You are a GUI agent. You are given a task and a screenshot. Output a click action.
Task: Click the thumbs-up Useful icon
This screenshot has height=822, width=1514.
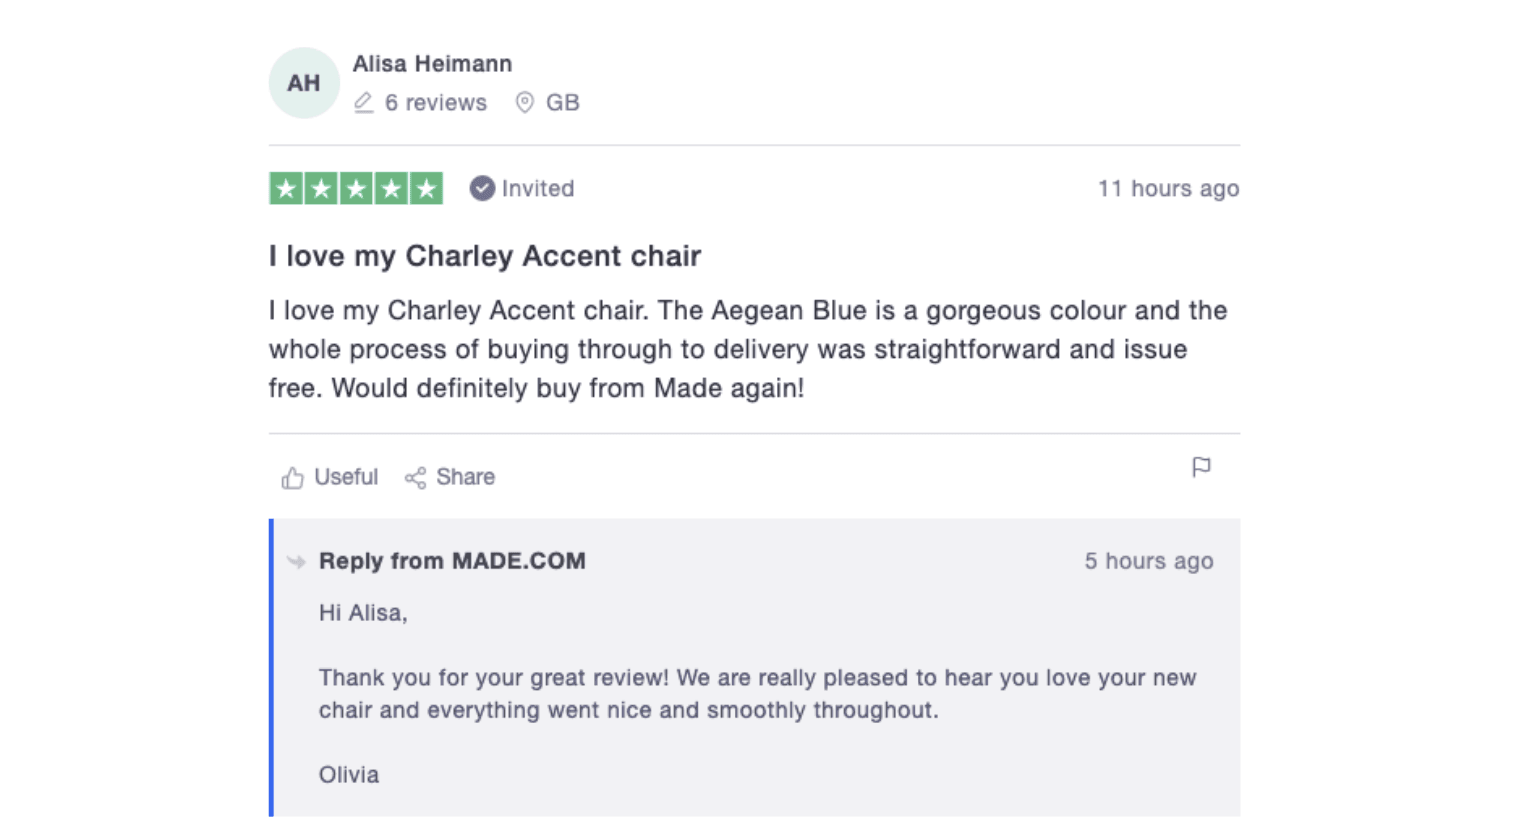point(292,478)
